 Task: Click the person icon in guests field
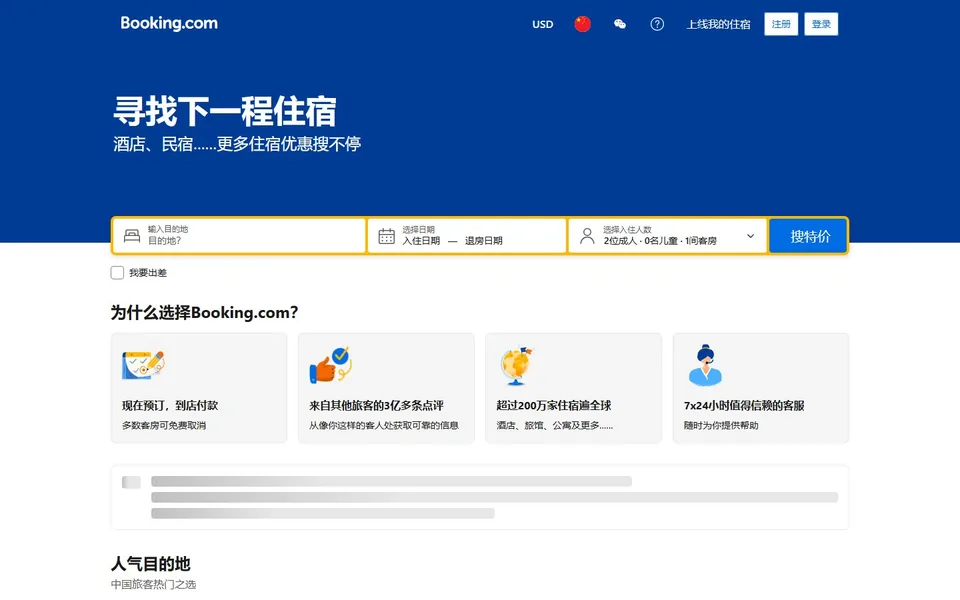587,236
